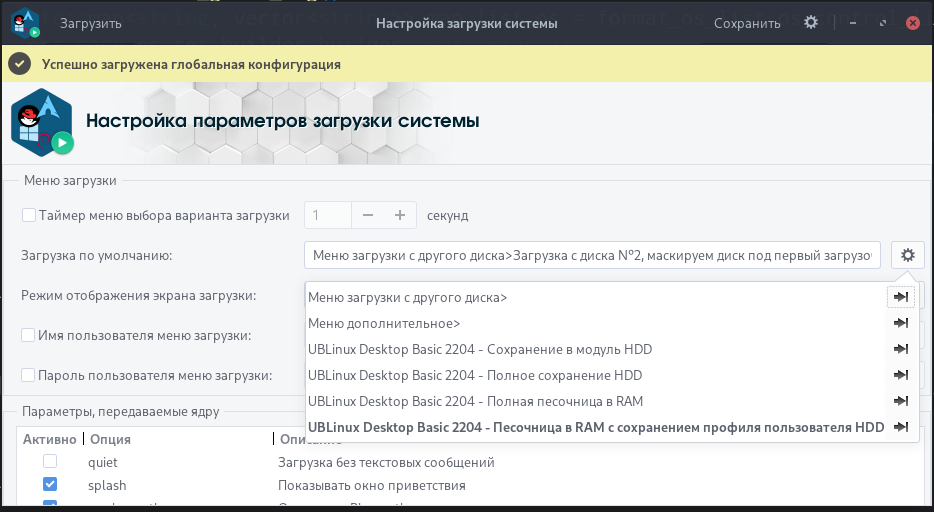Expand 'Меню дополнительное>' submenu entry
Image resolution: width=934 pixels, height=512 pixels.
tap(384, 323)
